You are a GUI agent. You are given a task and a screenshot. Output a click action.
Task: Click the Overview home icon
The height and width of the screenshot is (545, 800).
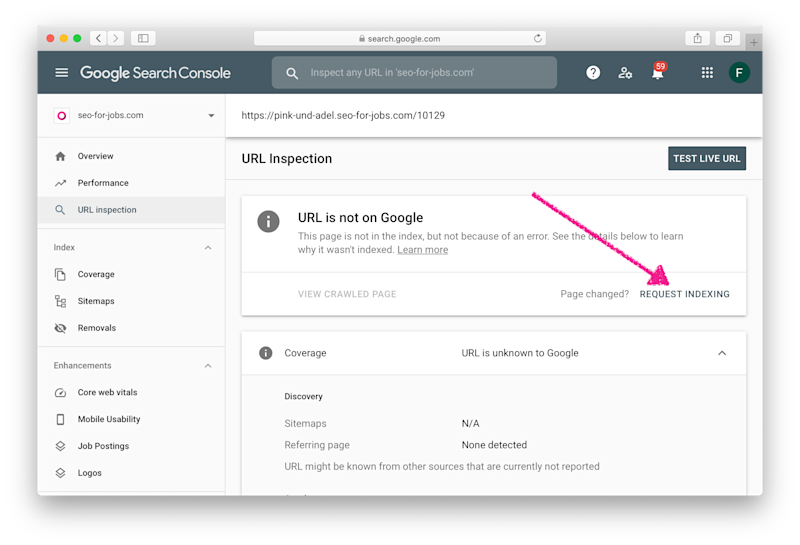tap(60, 156)
